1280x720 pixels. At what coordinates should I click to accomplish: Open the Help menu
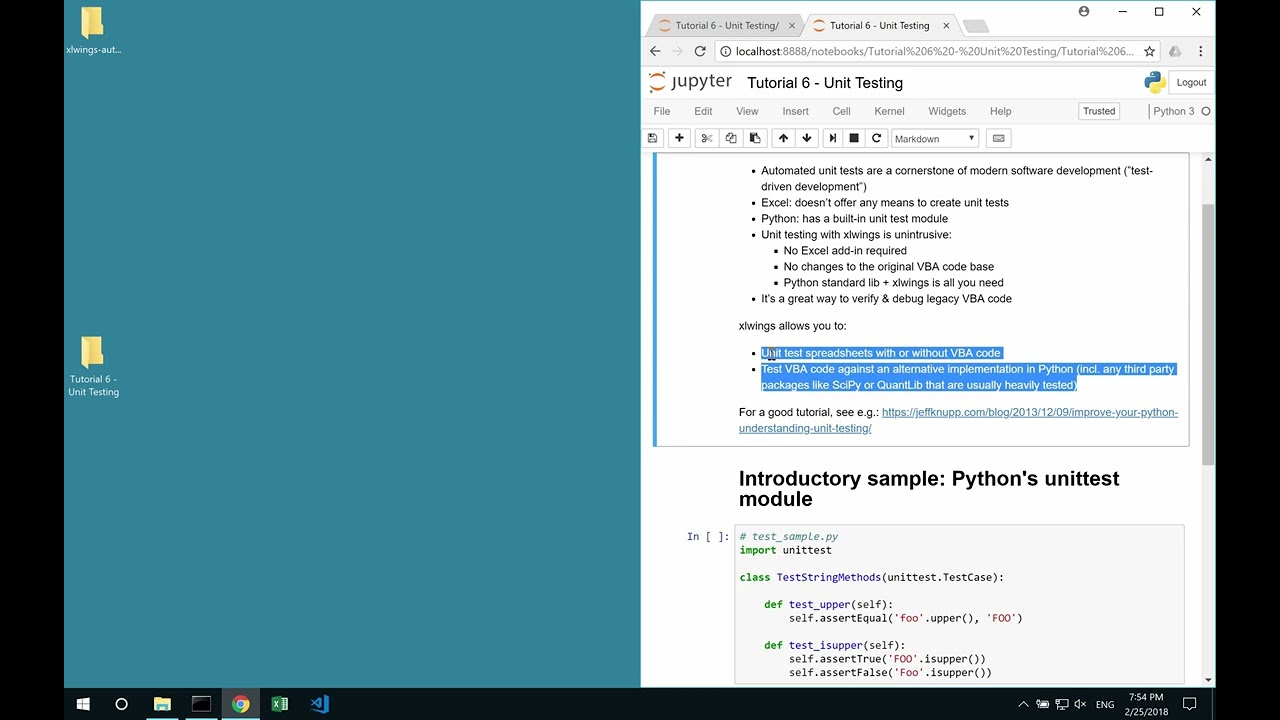(1000, 111)
